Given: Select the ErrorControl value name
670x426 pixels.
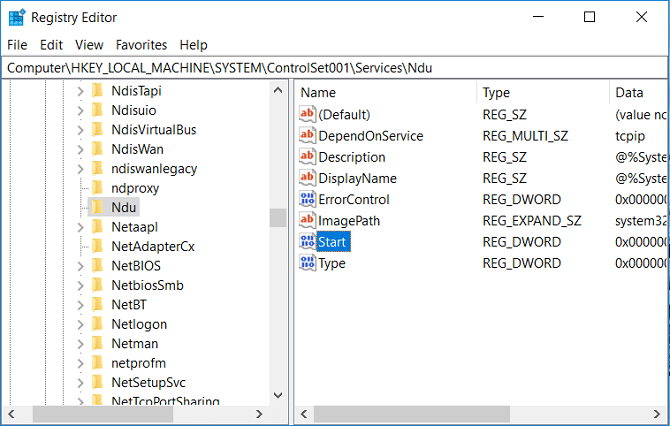Looking at the screenshot, I should (x=354, y=200).
